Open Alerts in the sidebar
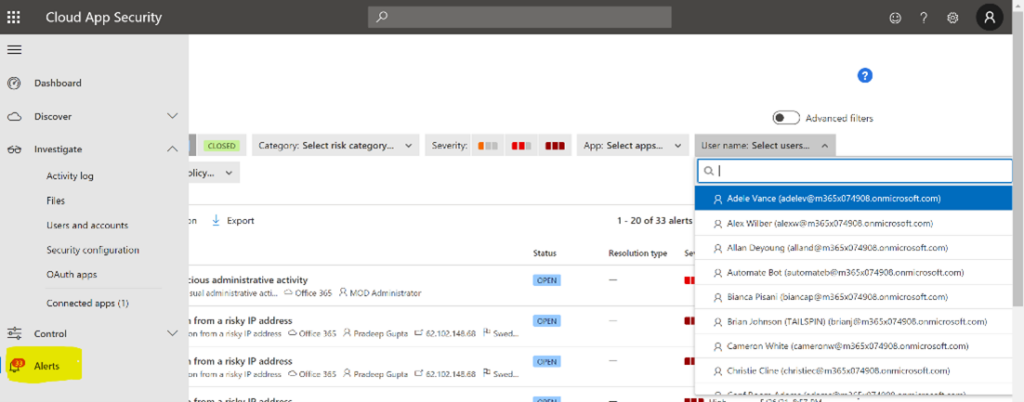 [x=46, y=366]
